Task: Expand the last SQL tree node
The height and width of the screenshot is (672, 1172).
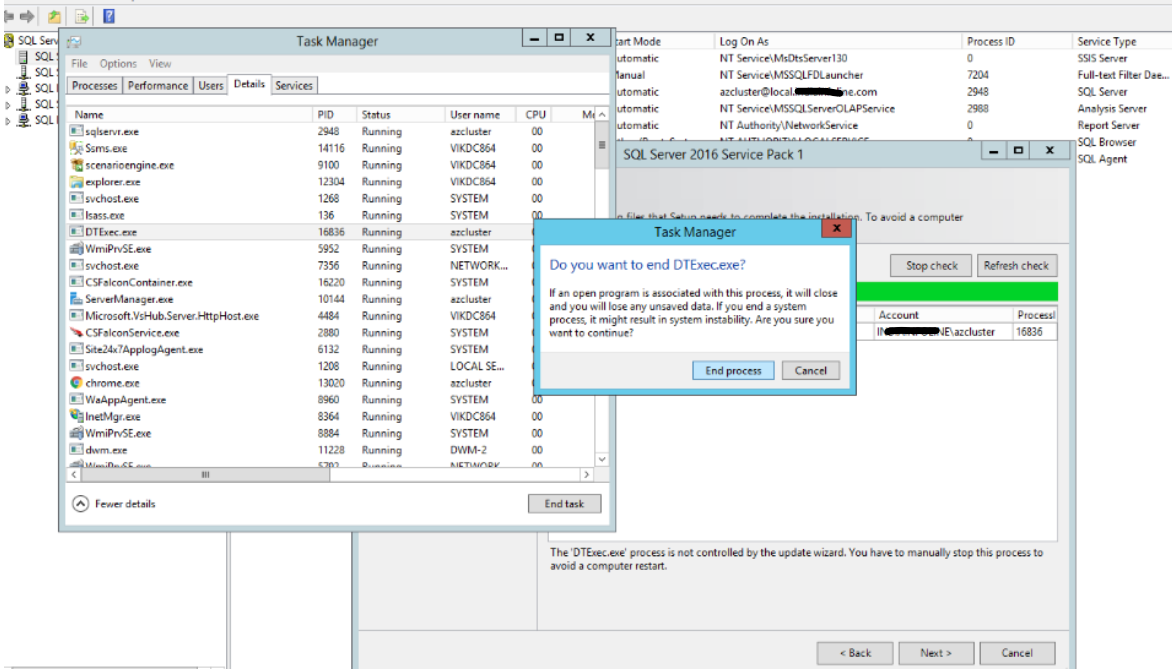Action: pyautogui.click(x=8, y=120)
